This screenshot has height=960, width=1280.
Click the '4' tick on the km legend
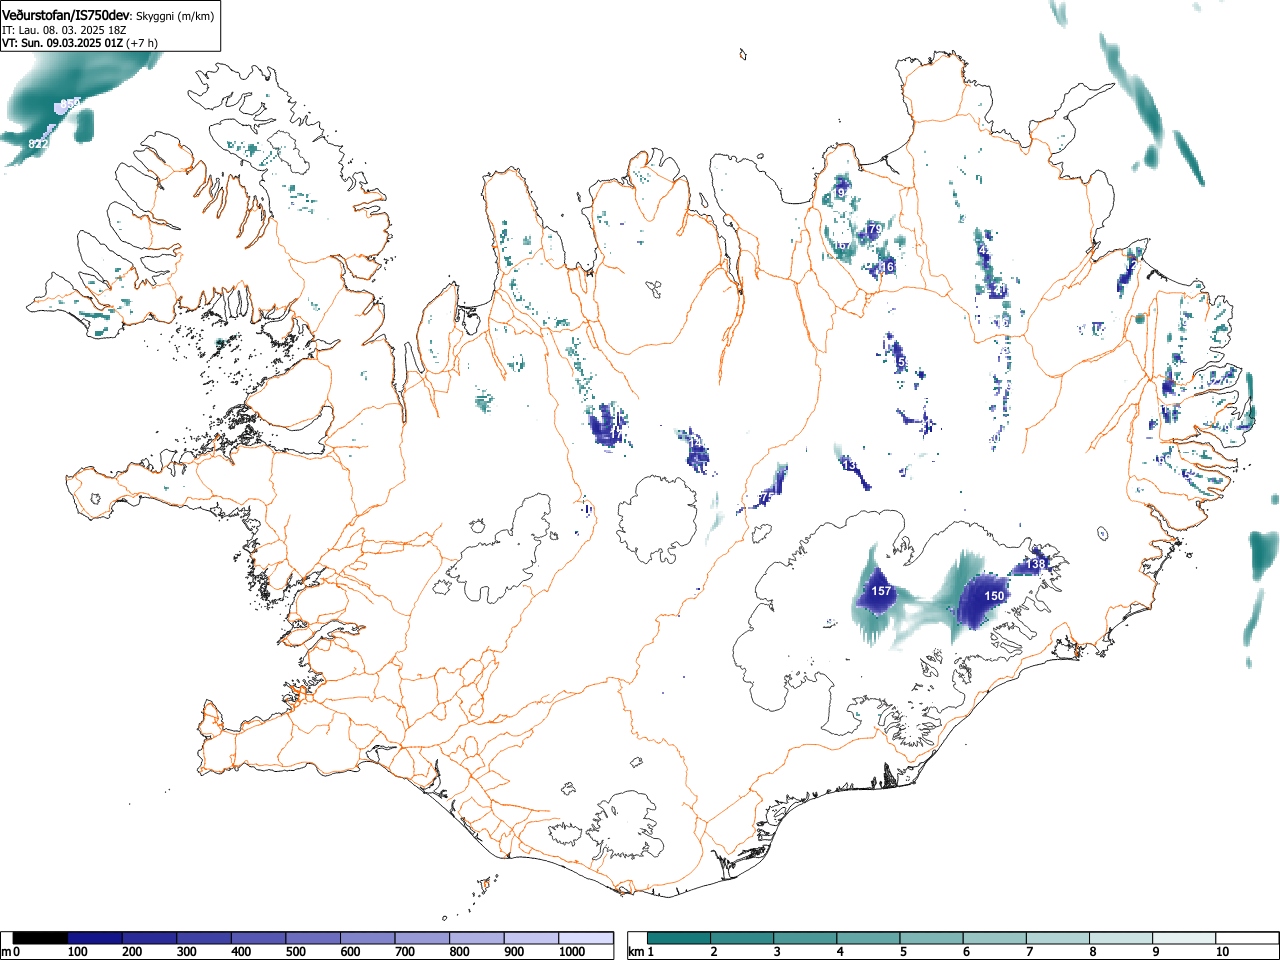tap(840, 952)
